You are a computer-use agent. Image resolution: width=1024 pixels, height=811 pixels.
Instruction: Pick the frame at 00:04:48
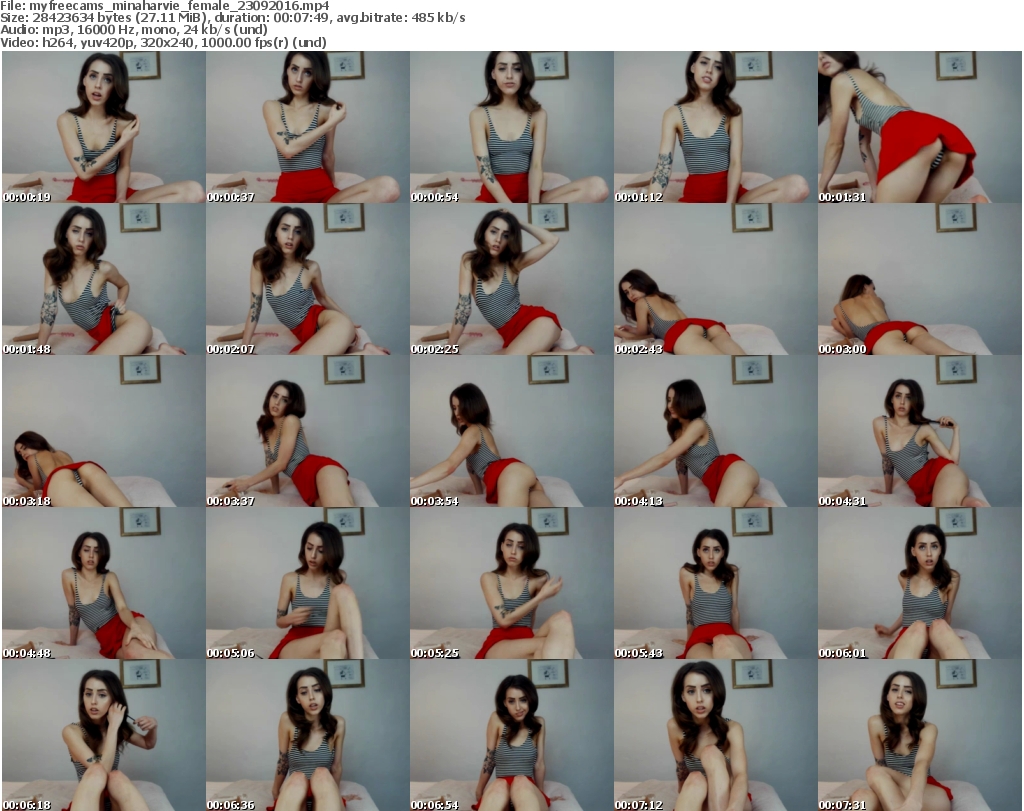pos(104,583)
